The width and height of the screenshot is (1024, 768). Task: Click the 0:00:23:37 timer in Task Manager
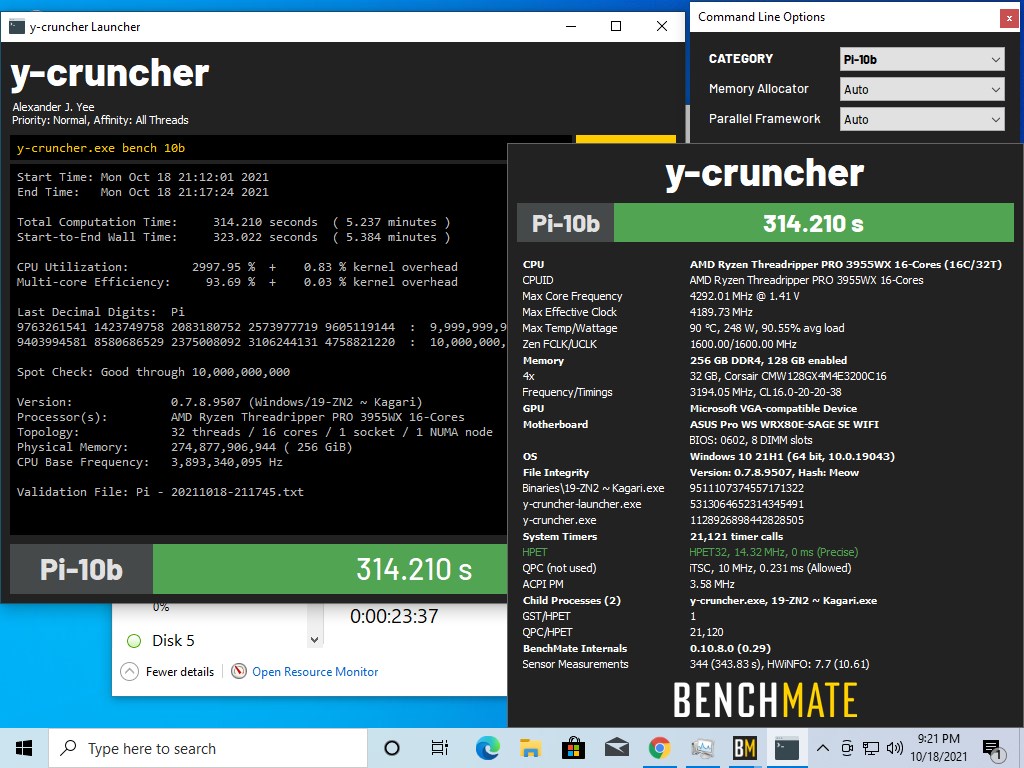click(x=394, y=616)
